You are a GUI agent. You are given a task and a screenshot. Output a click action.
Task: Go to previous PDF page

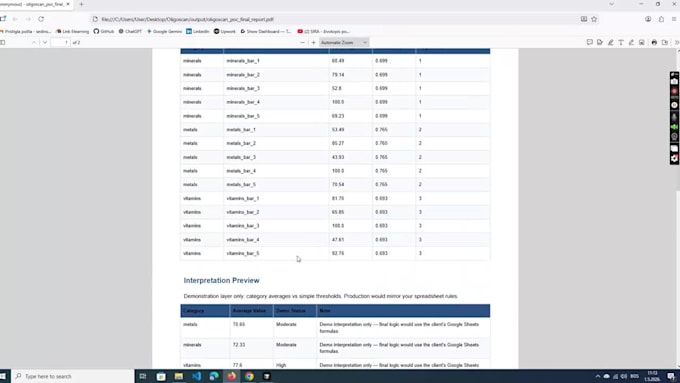(34, 43)
